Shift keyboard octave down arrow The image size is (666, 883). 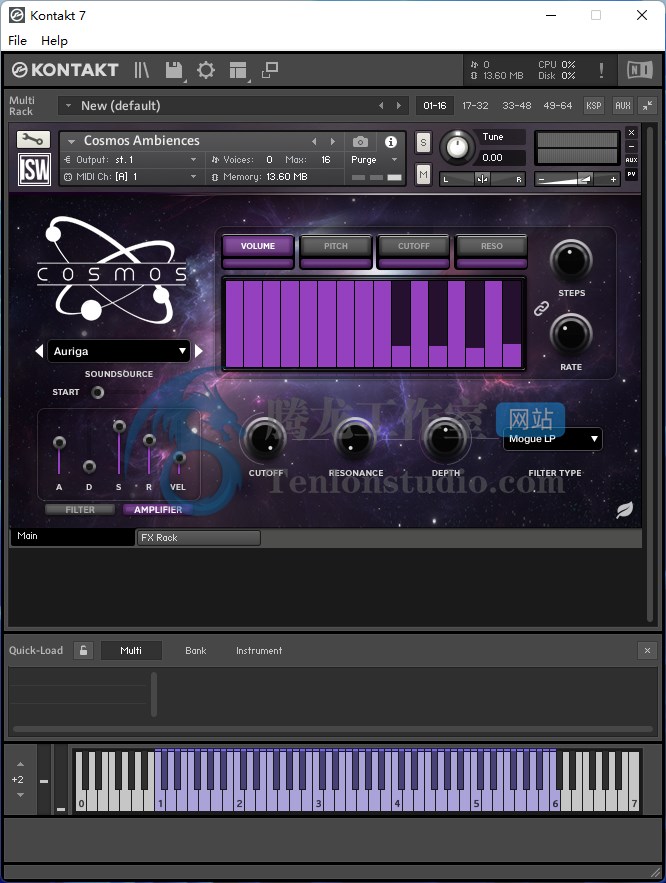(20, 795)
